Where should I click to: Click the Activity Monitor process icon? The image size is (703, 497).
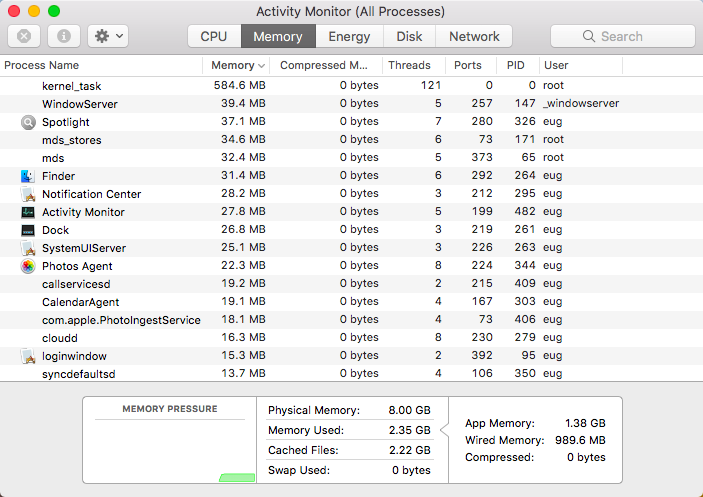pyautogui.click(x=28, y=212)
